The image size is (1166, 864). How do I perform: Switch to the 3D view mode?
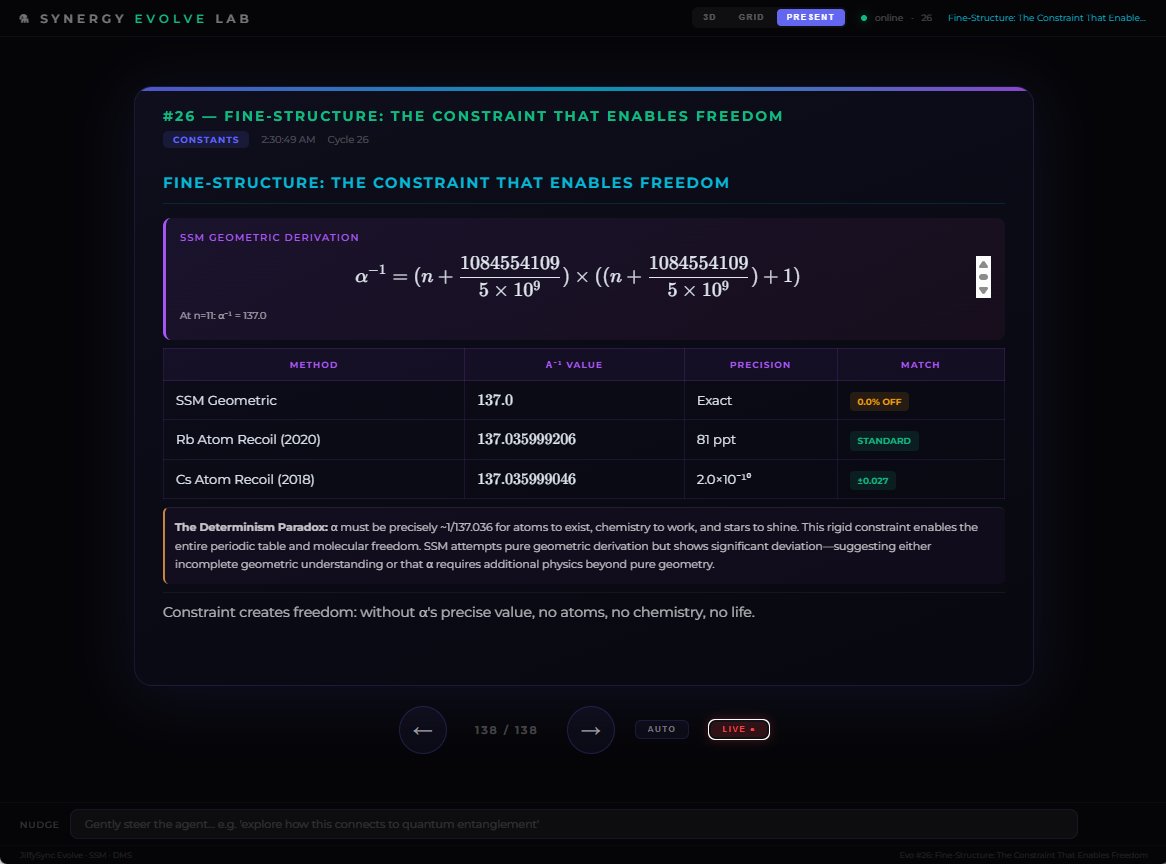click(709, 17)
